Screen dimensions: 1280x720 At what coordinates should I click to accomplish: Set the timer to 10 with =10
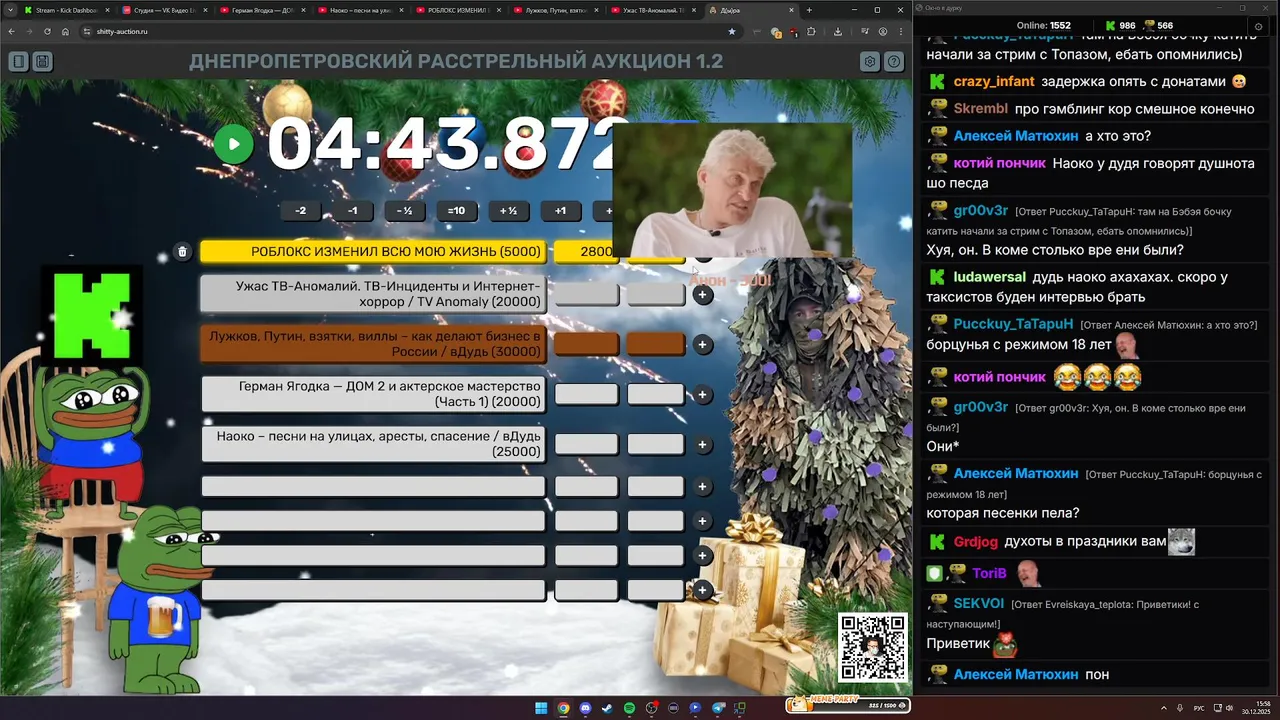[456, 211]
